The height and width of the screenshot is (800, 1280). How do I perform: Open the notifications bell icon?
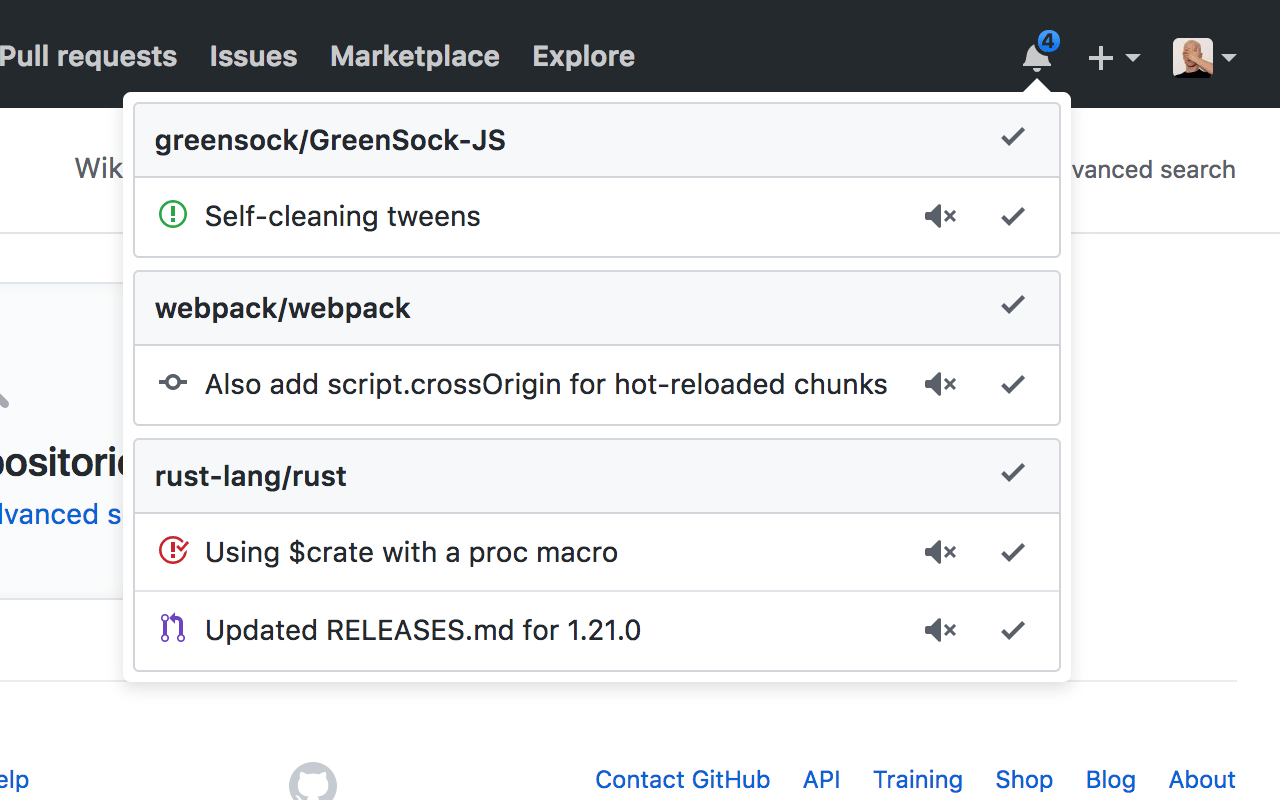[x=1037, y=58]
